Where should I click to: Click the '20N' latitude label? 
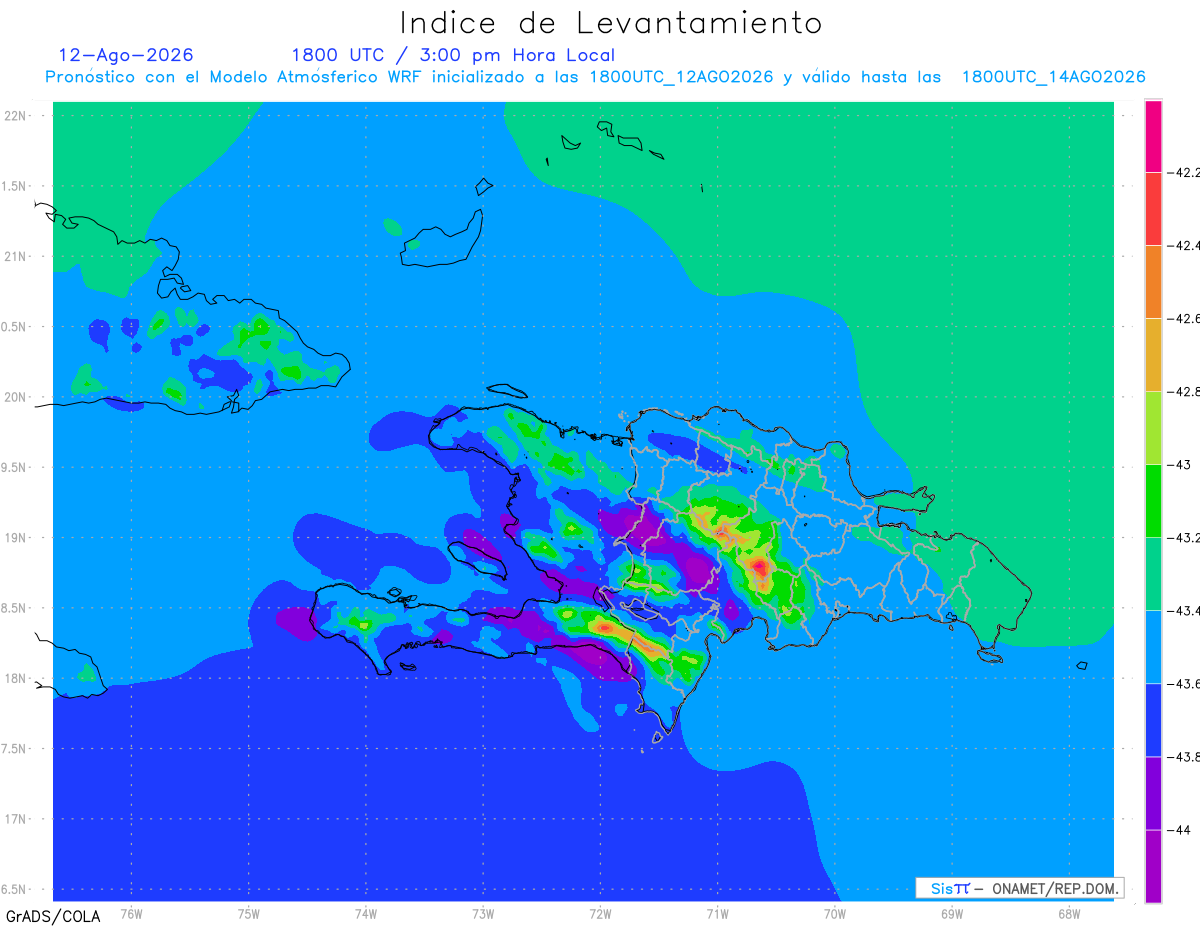16,398
